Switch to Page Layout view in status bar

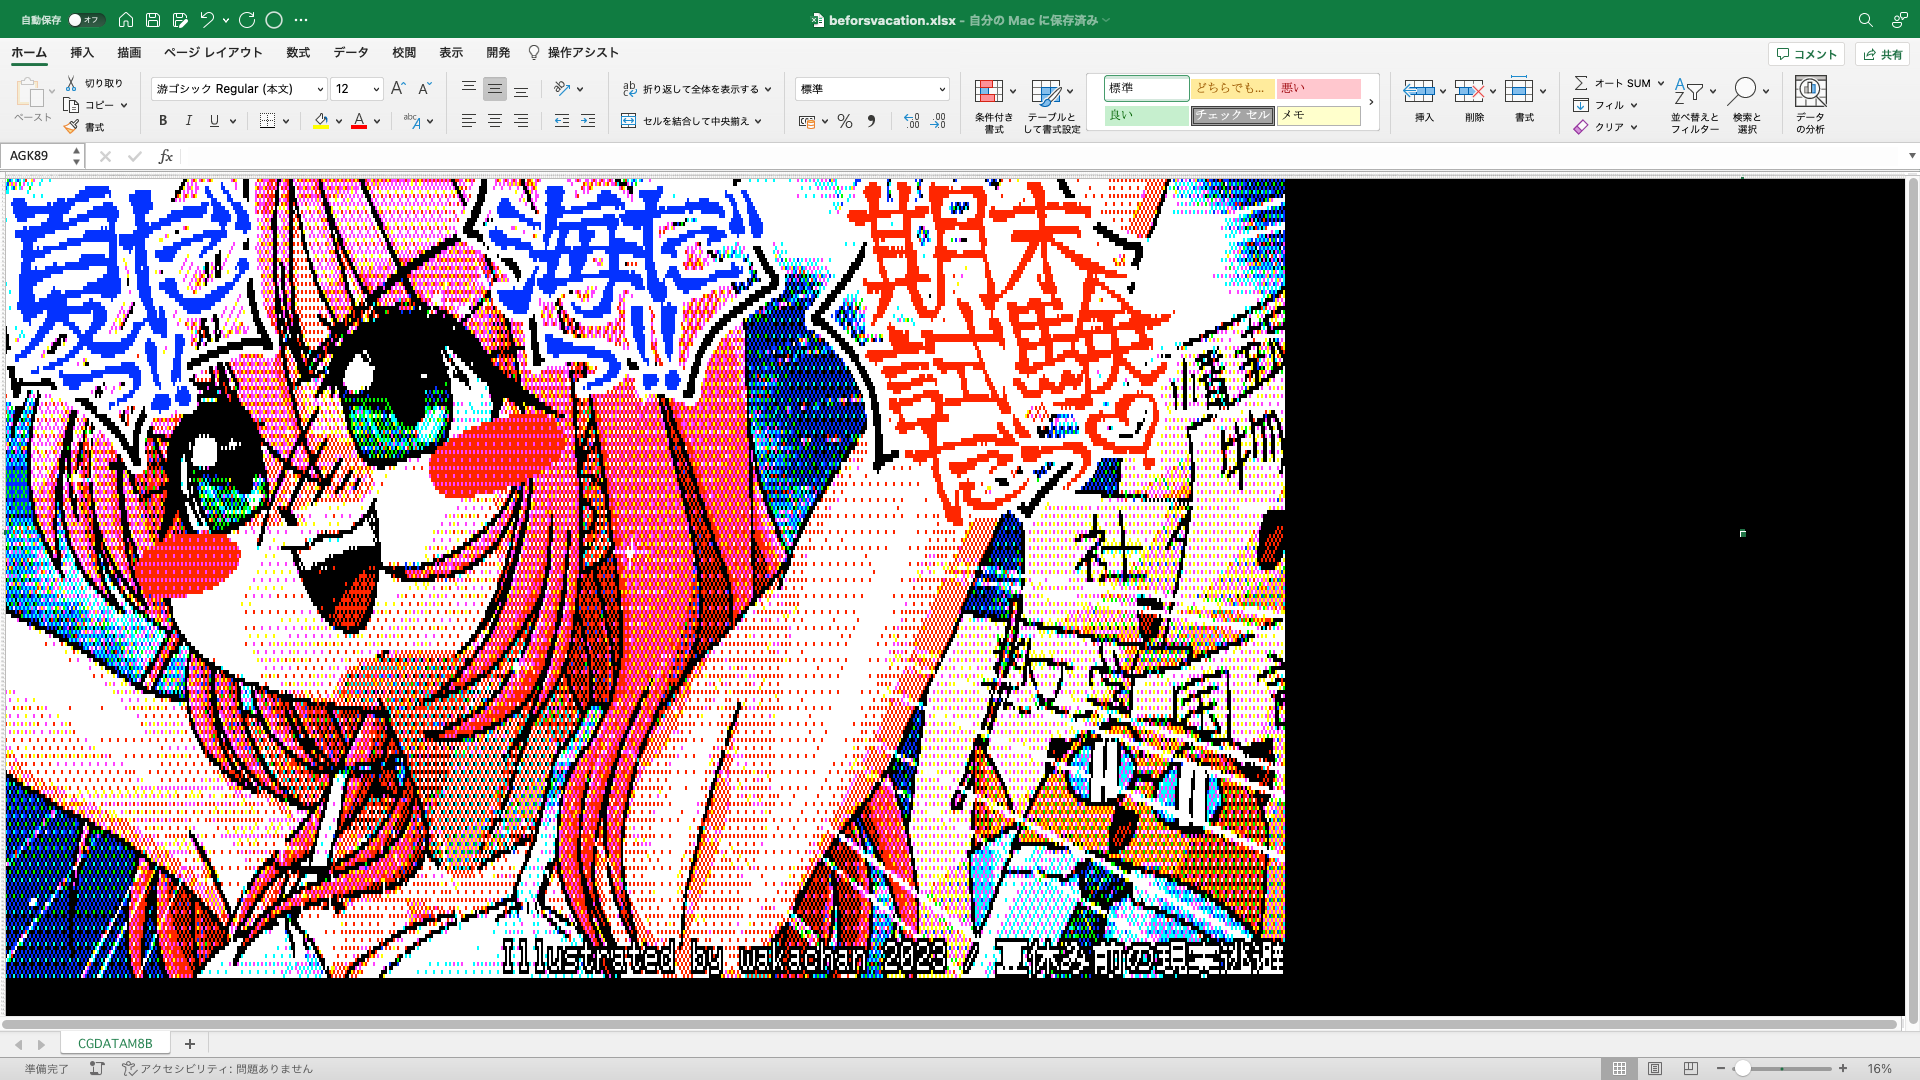click(1655, 1068)
